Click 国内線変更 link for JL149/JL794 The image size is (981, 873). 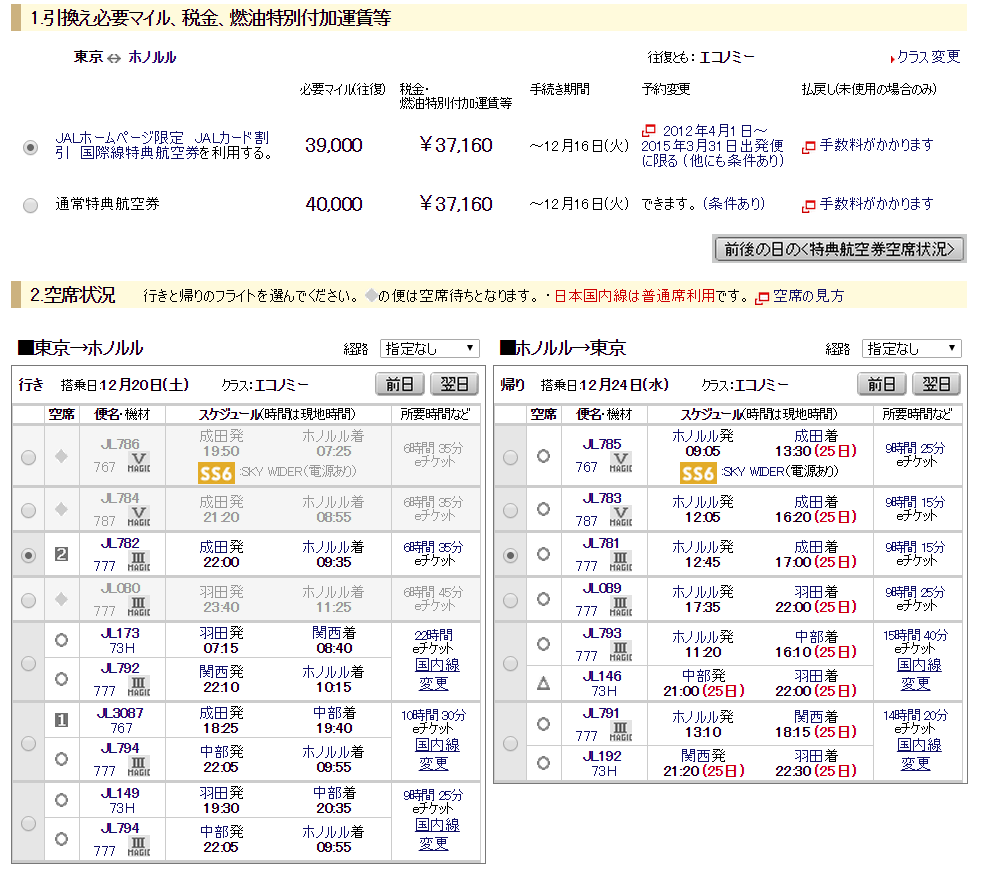point(437,834)
